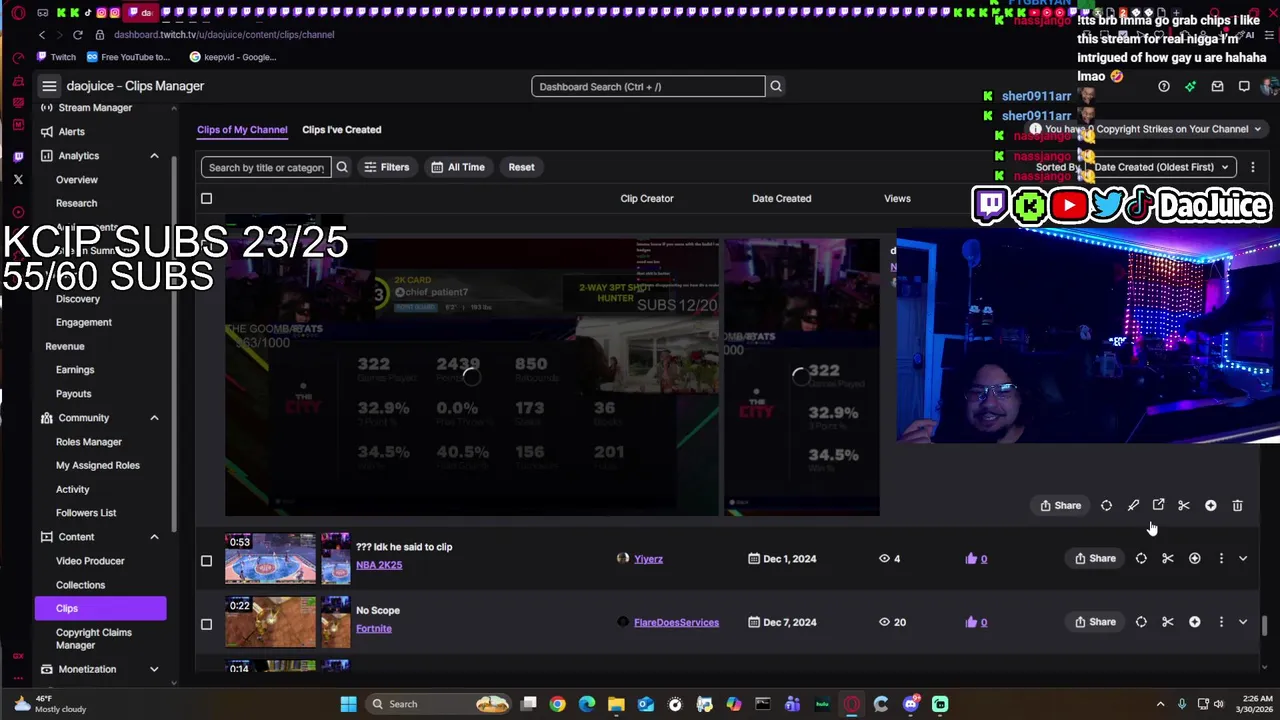Check the 'No Scope' row checkbox
The width and height of the screenshot is (1280, 720).
coord(207,624)
